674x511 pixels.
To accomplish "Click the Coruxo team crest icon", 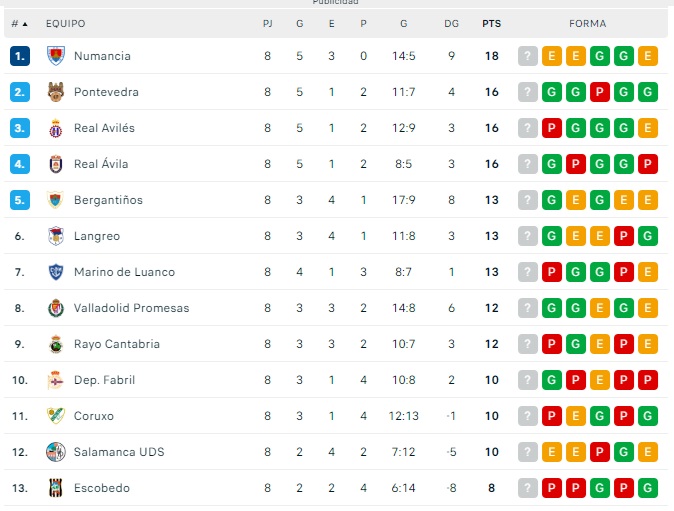I will [x=55, y=416].
